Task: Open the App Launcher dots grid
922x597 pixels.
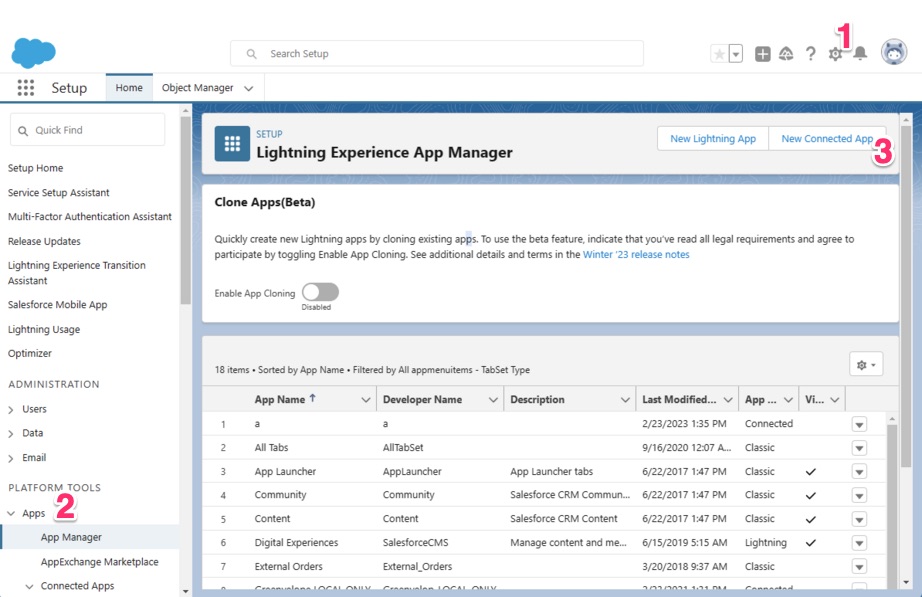Action: (x=26, y=88)
